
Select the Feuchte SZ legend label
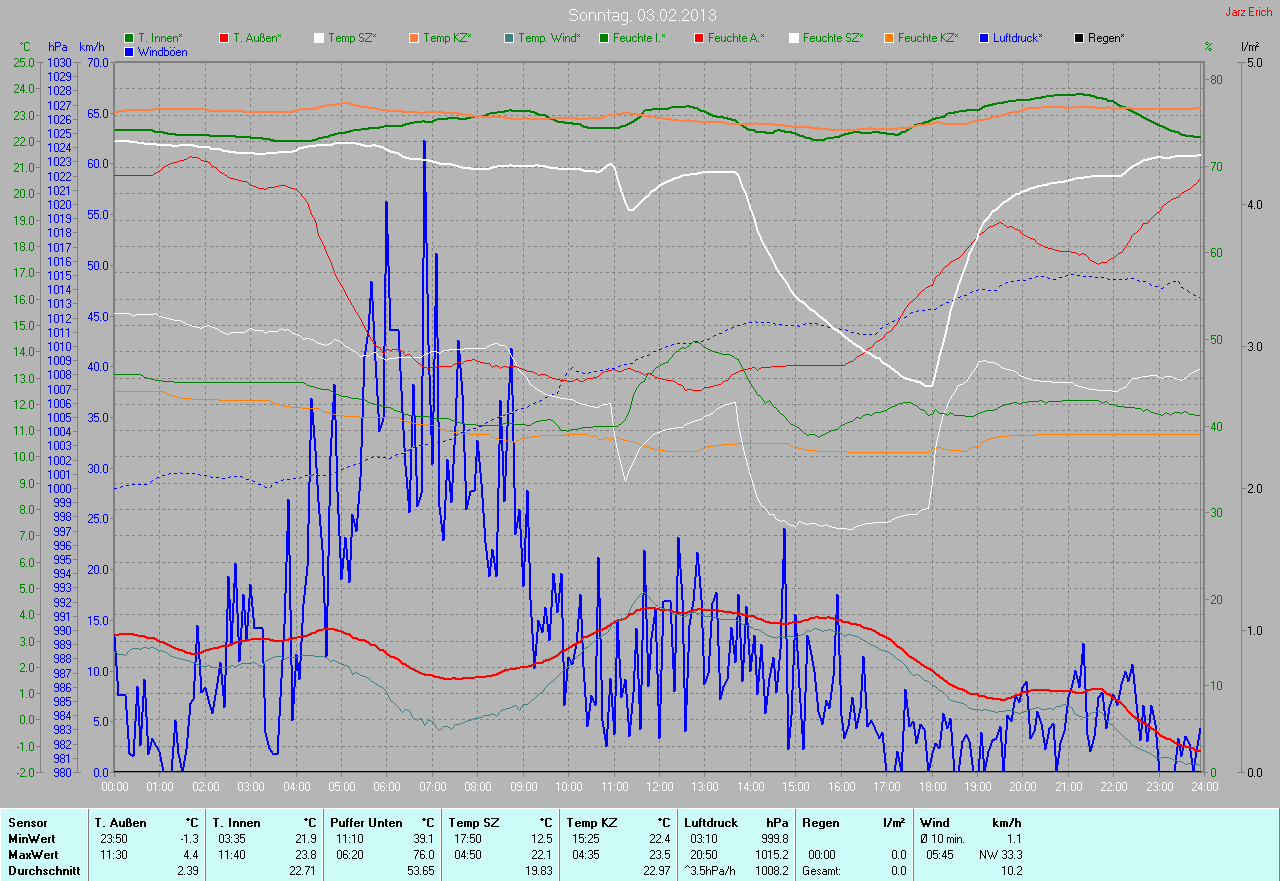[x=832, y=38]
